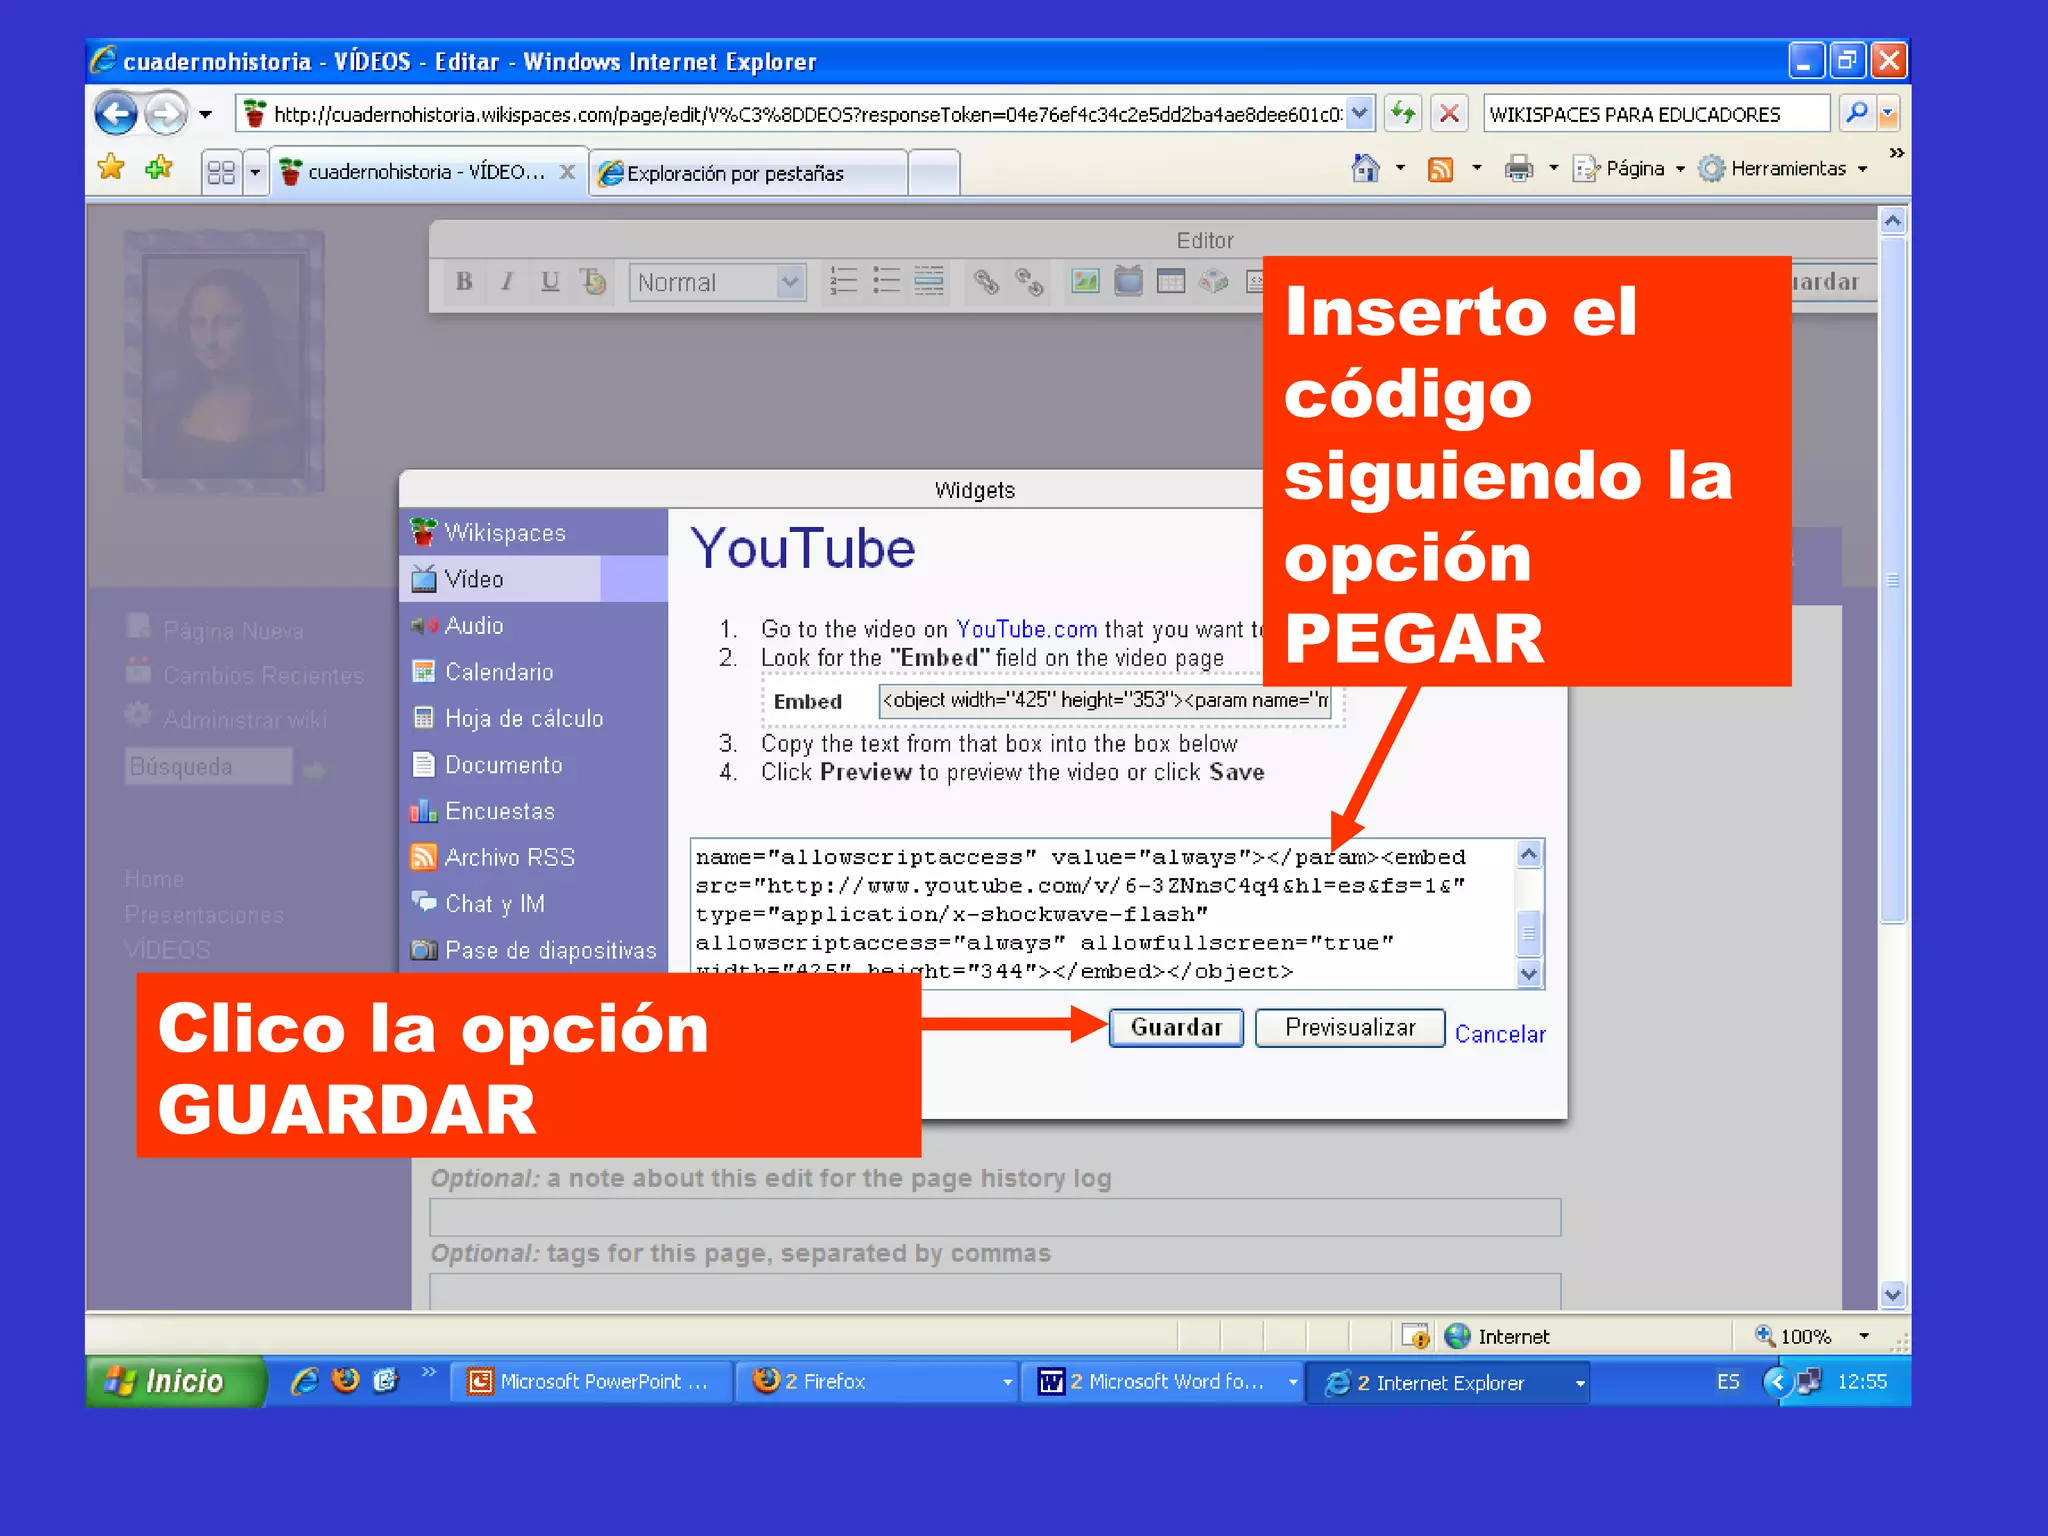Screen dimensions: 2048x1536
Task: Click the Insert image icon
Action: coord(1085,281)
